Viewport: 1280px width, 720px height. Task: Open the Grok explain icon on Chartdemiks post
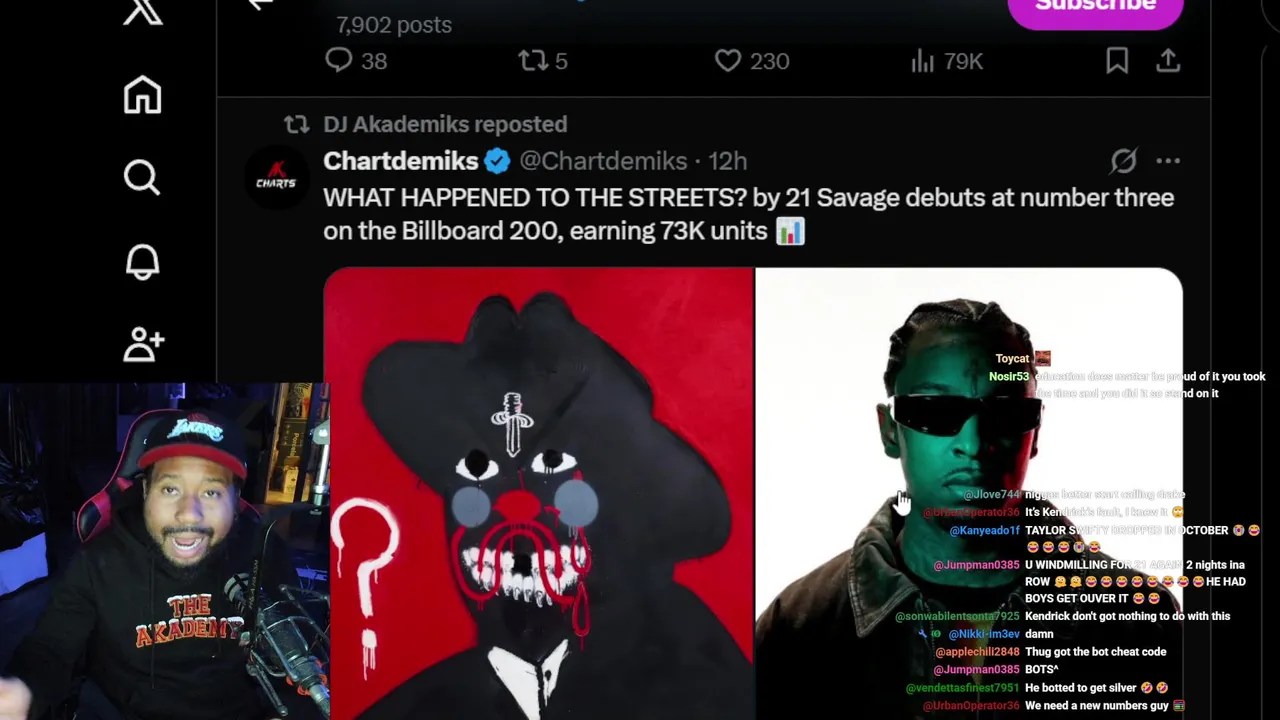[1124, 161]
